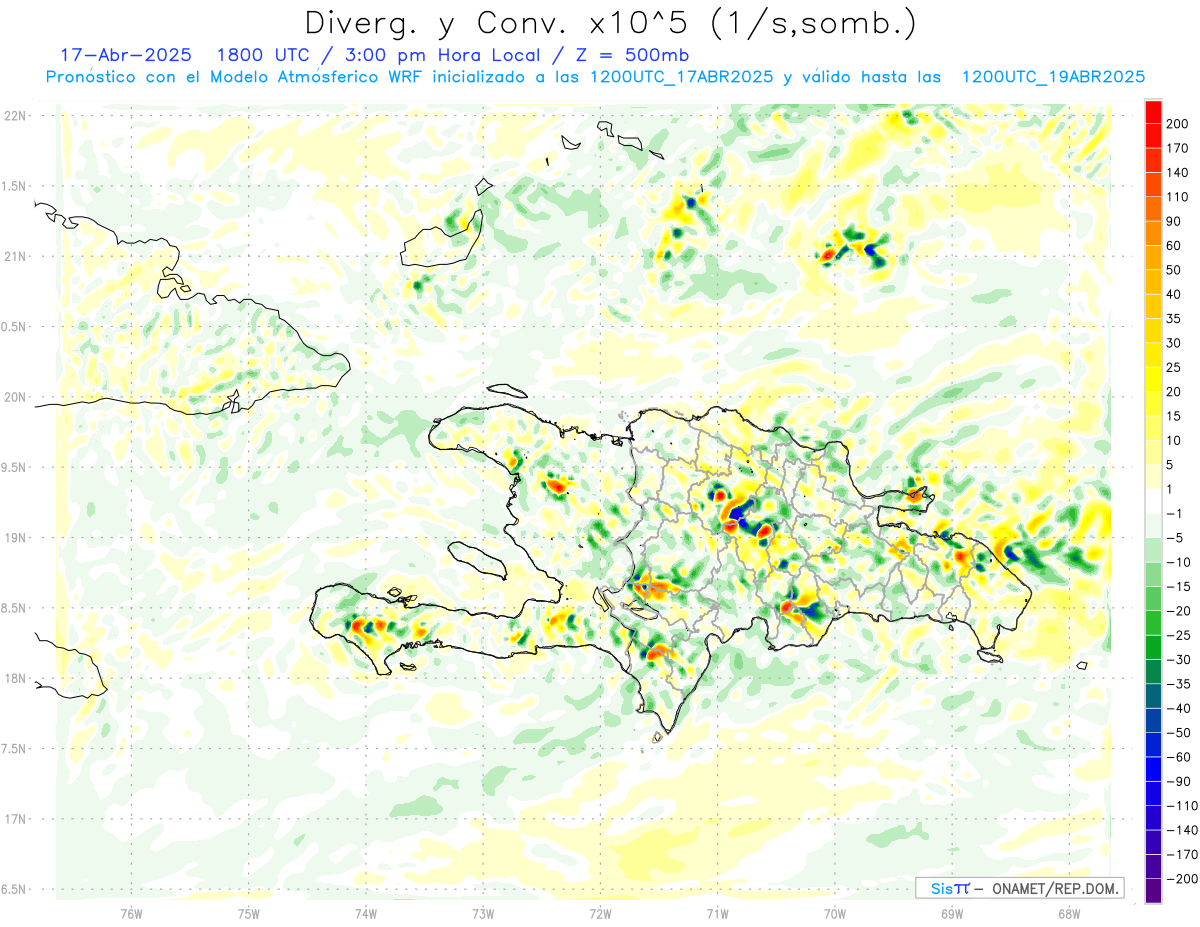Click the '68W' longitude label
The image size is (1200, 927).
click(x=1069, y=914)
